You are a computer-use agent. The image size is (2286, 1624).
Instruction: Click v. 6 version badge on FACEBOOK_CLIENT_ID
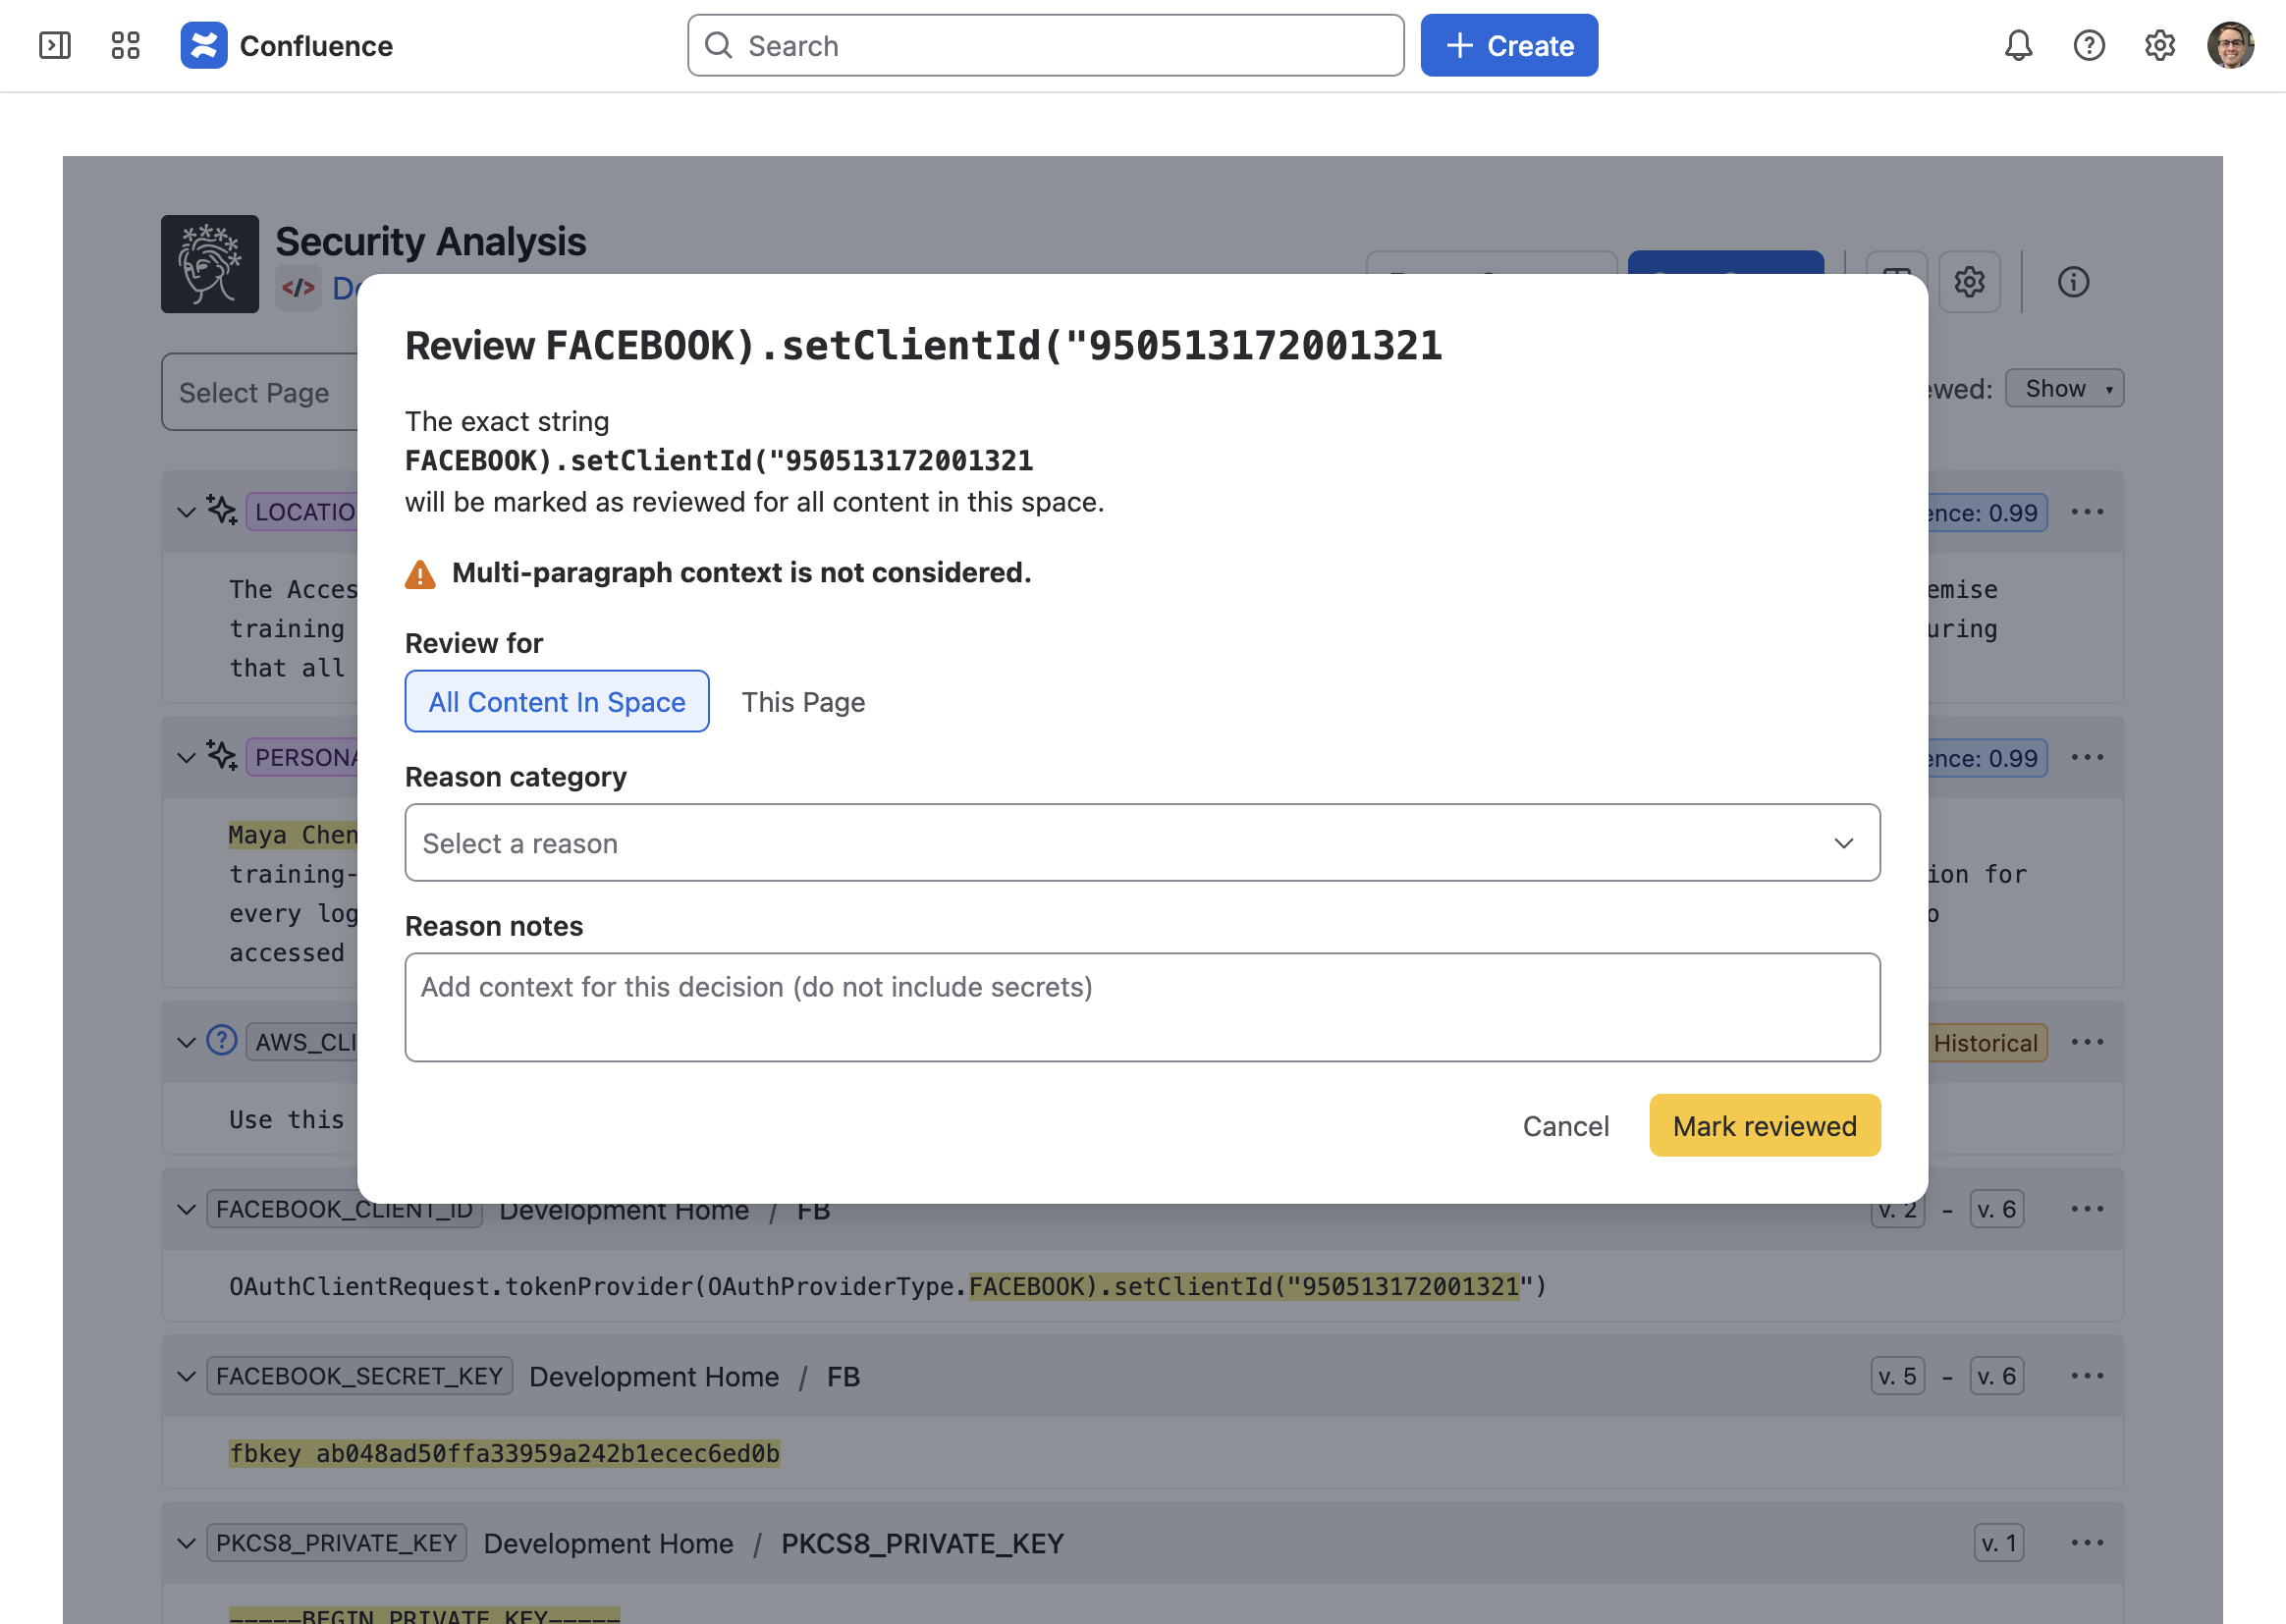click(1996, 1209)
